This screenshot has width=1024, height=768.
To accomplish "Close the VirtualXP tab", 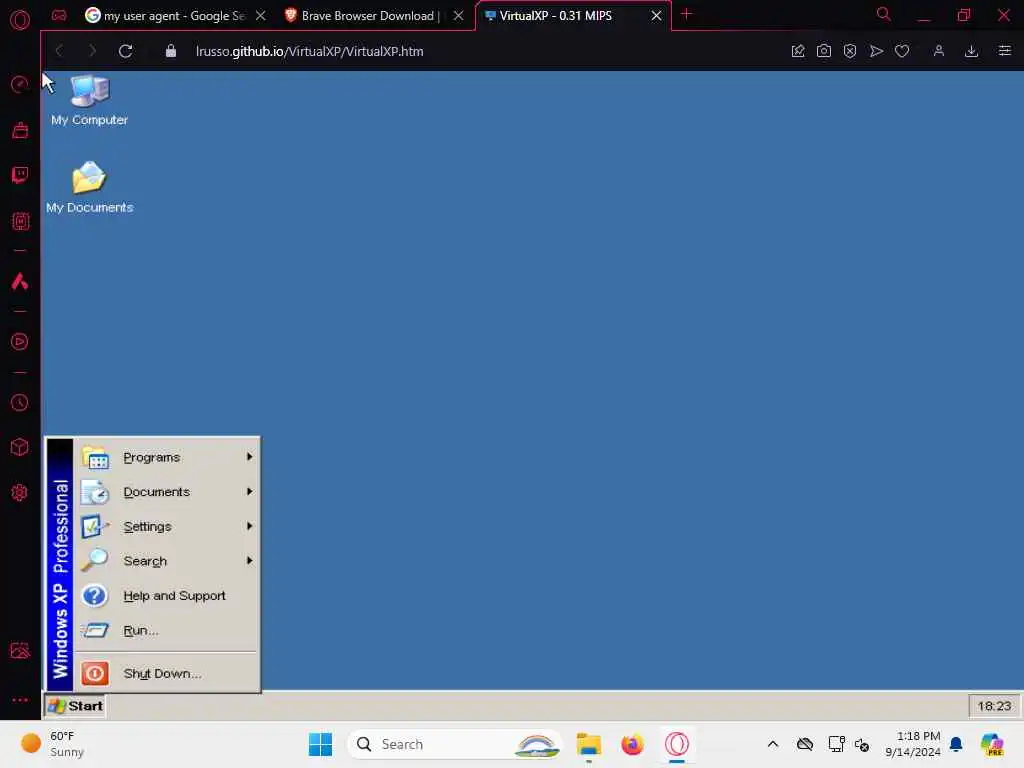I will click(656, 16).
